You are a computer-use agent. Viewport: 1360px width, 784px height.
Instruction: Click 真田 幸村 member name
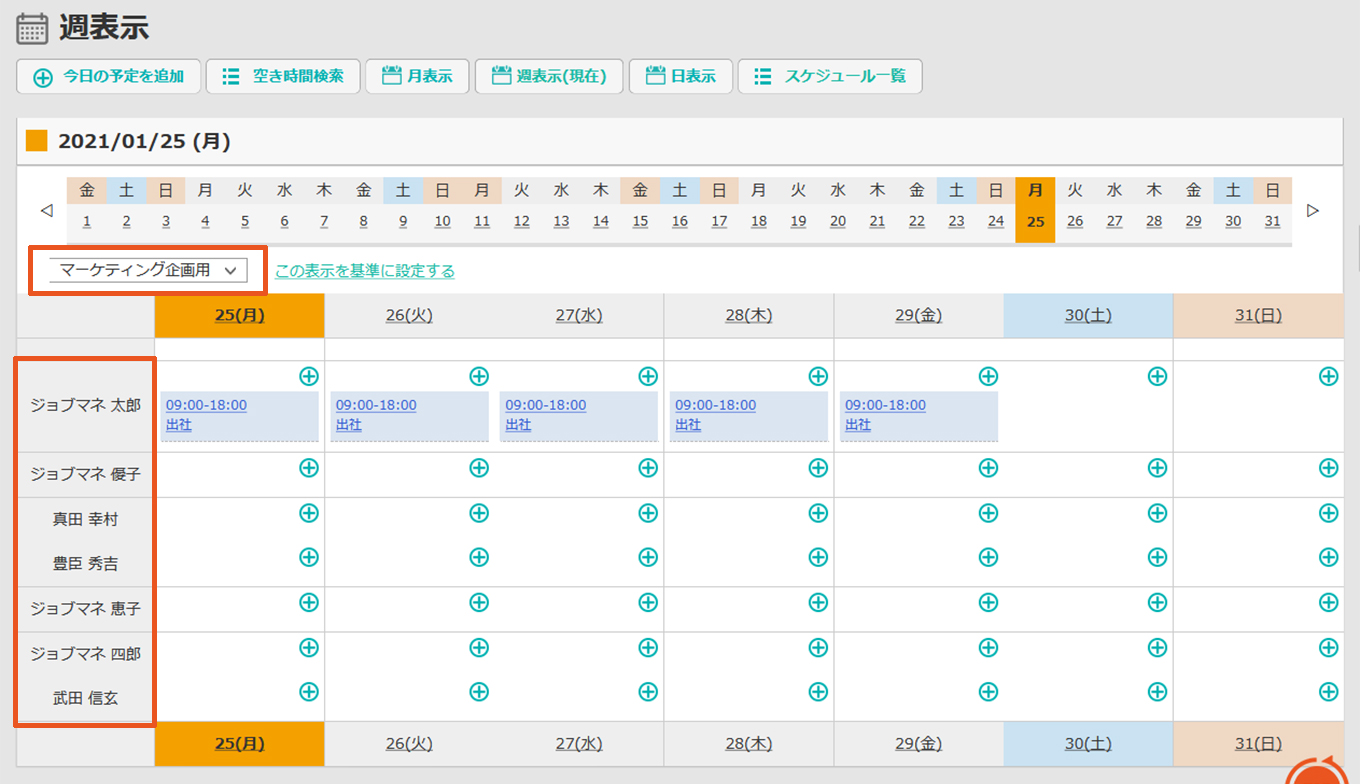(x=86, y=519)
